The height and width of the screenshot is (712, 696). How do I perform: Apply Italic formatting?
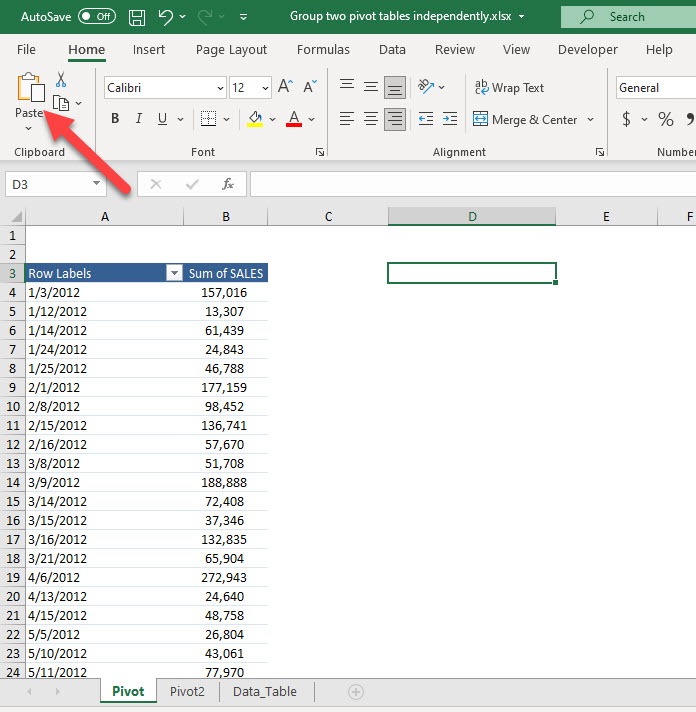139,119
